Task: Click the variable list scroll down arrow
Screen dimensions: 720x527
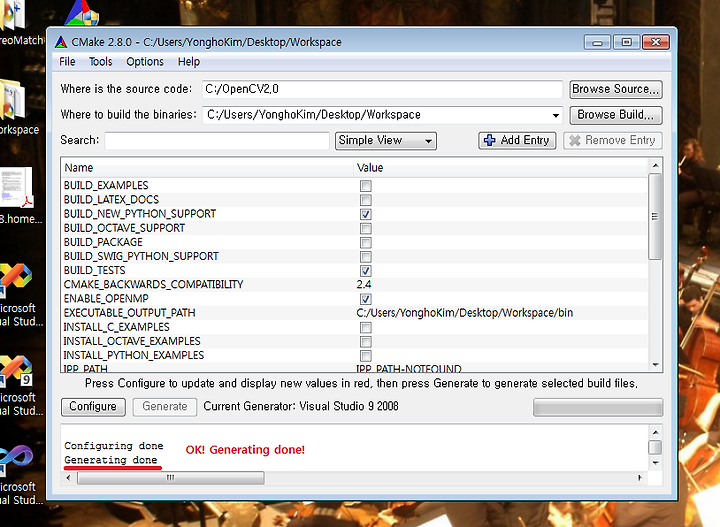Action: point(655,365)
